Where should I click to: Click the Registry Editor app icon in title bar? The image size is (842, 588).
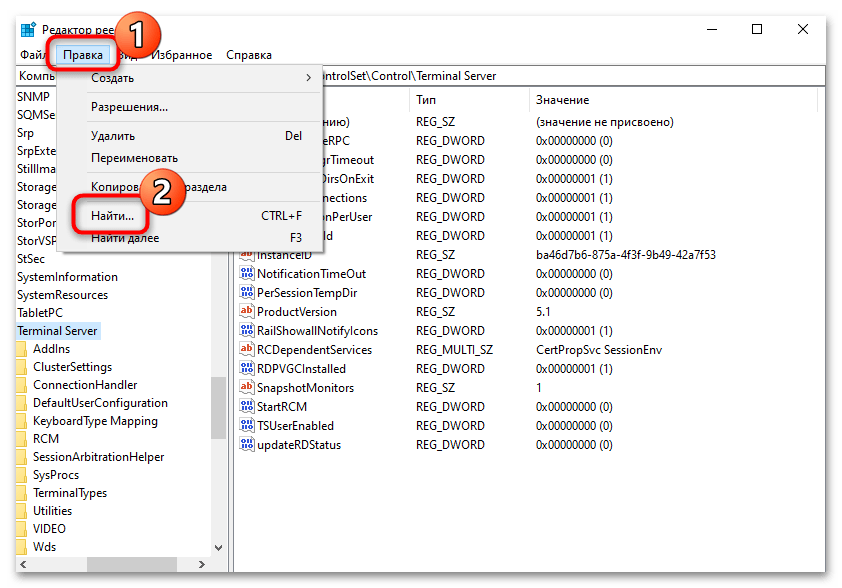[28, 30]
